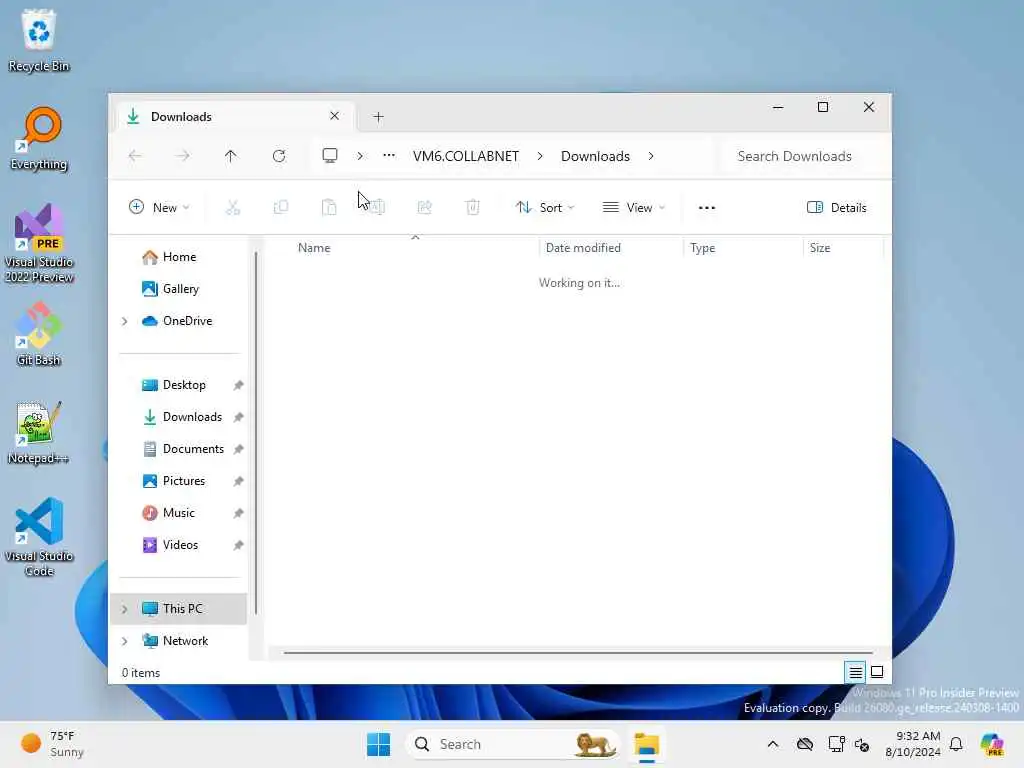The height and width of the screenshot is (768, 1024).
Task: Click the horizontal scrollbar in the file list
Action: [578, 652]
